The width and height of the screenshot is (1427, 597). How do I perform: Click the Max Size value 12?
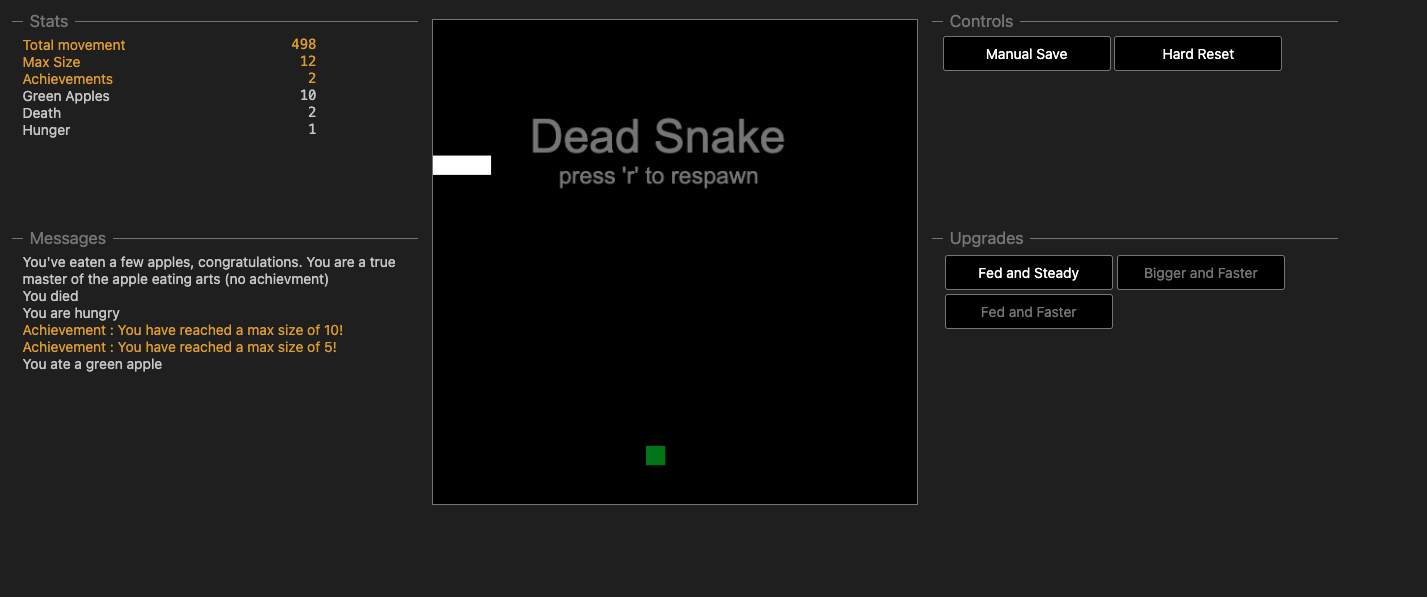coord(308,61)
